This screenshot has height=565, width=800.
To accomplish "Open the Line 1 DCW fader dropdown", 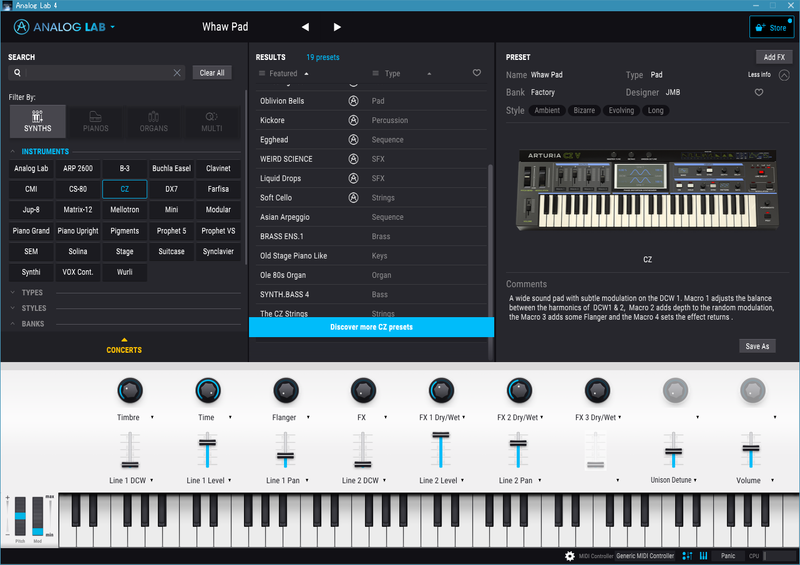I will [x=152, y=481].
